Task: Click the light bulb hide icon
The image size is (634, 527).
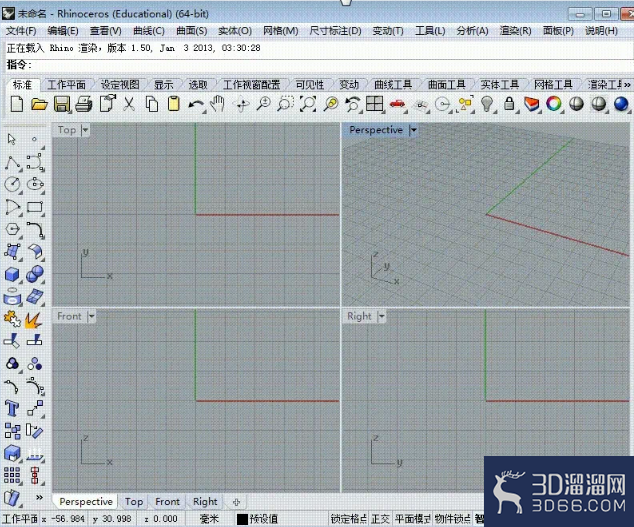Action: tap(487, 104)
